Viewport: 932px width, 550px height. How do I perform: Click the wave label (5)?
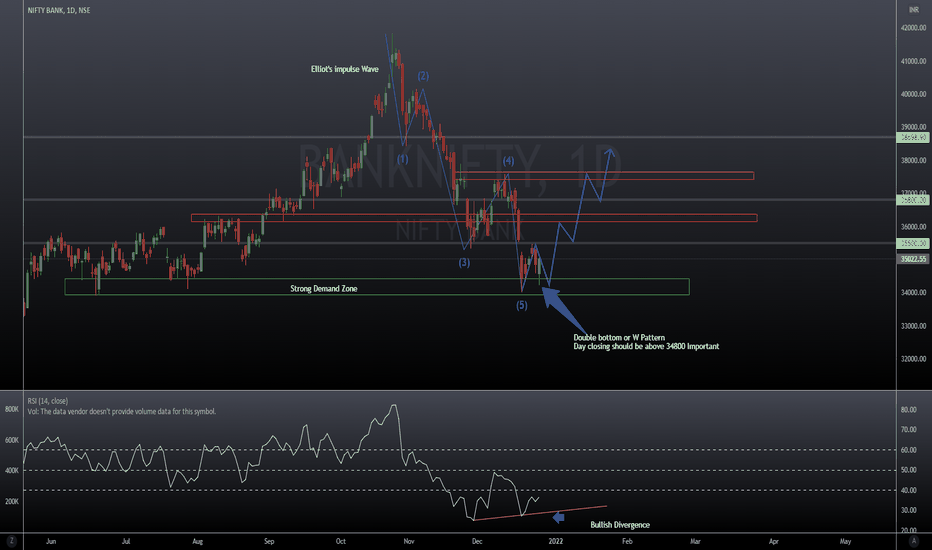(x=522, y=305)
